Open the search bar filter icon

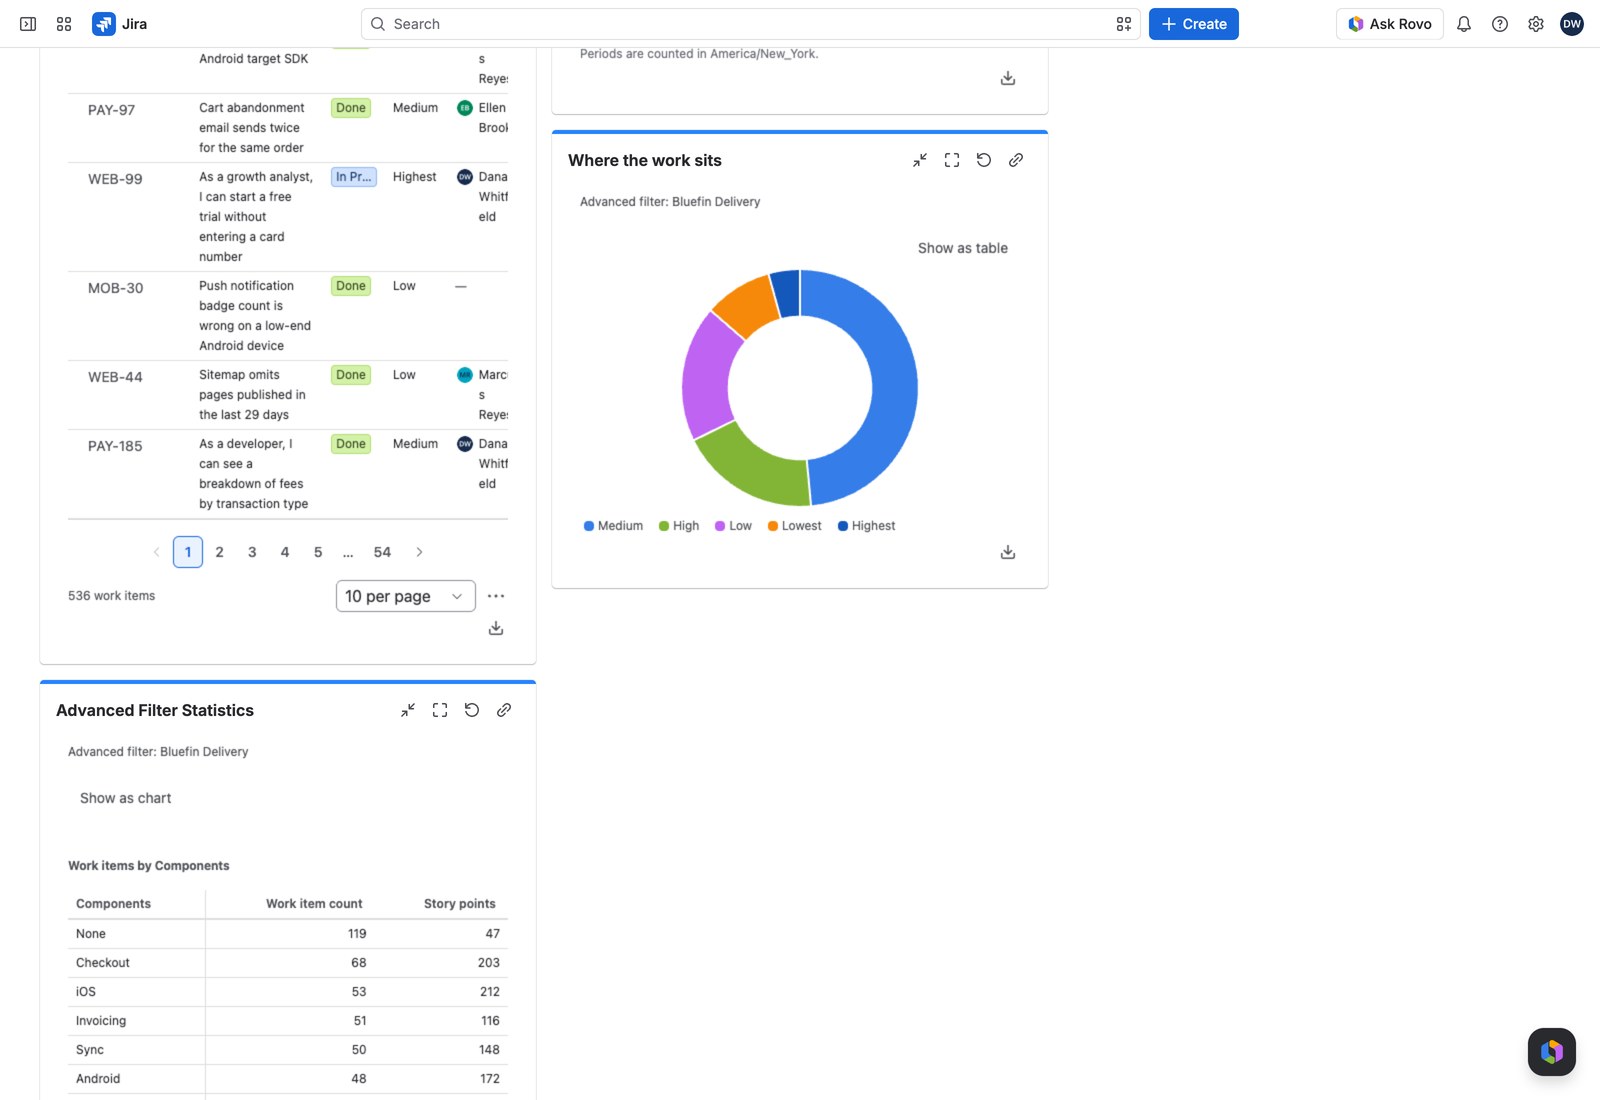pyautogui.click(x=1124, y=24)
